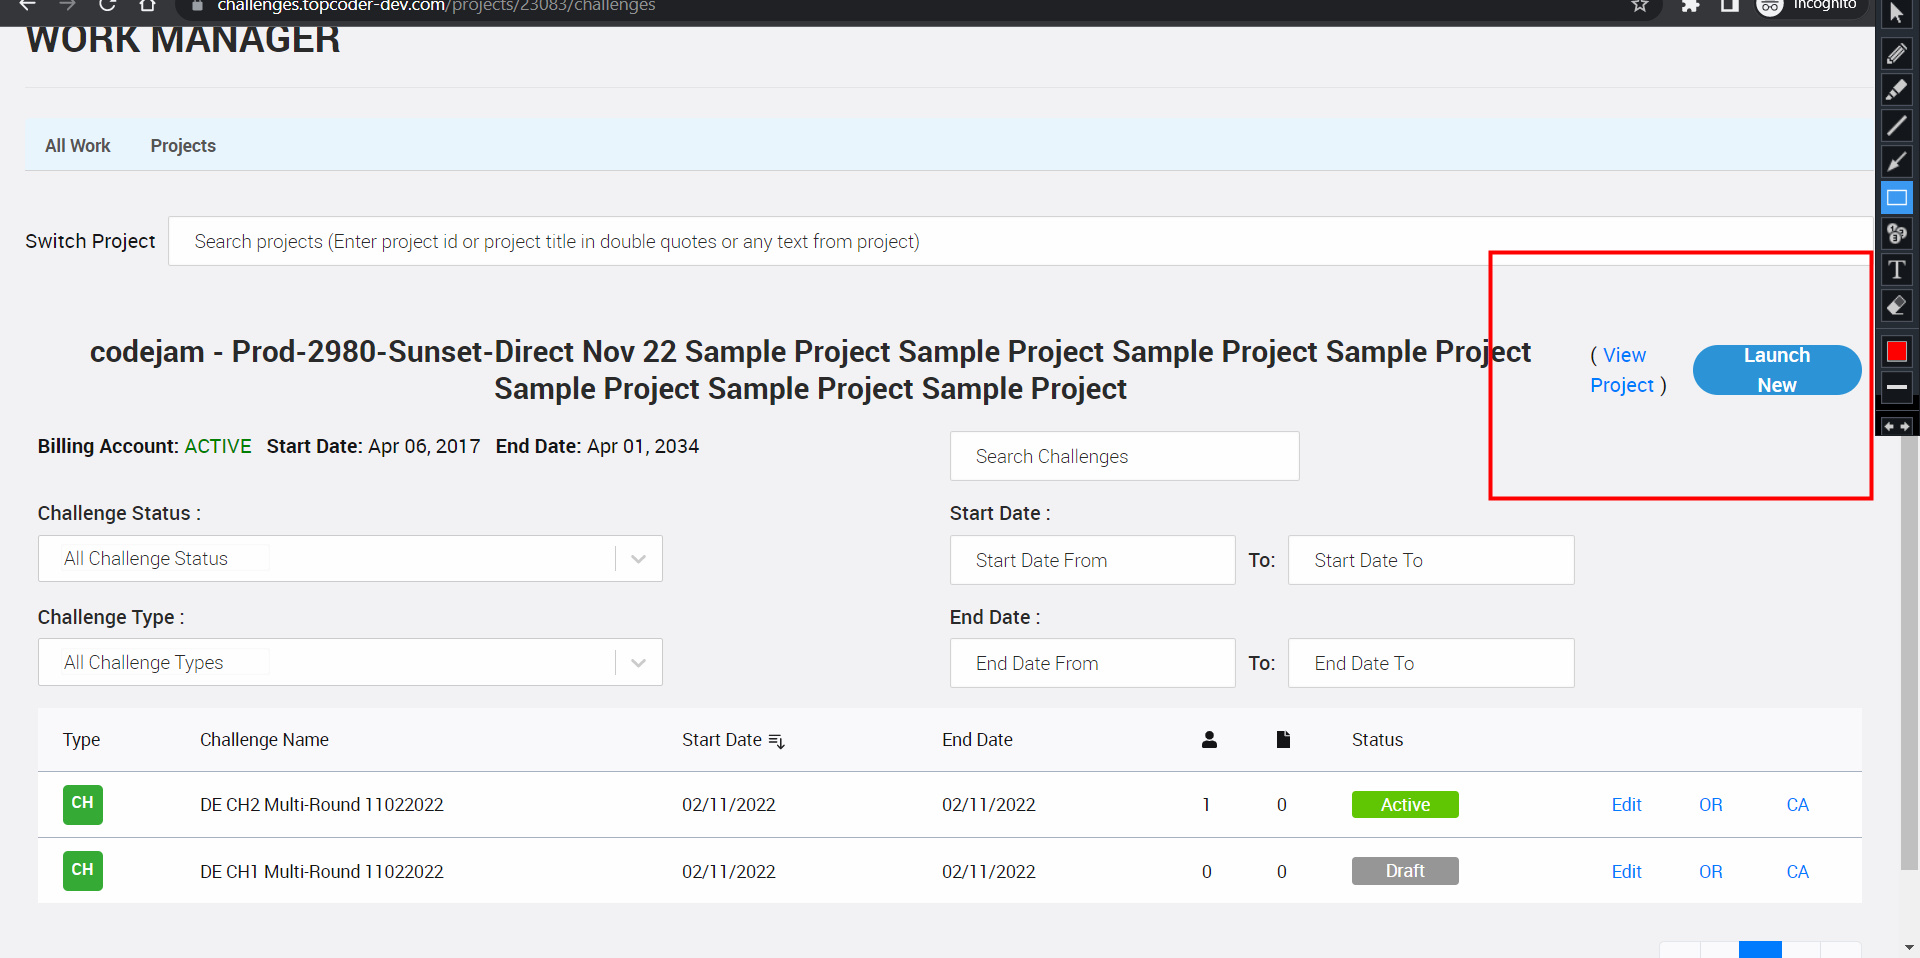Click the submissions document icon column header

[1283, 740]
